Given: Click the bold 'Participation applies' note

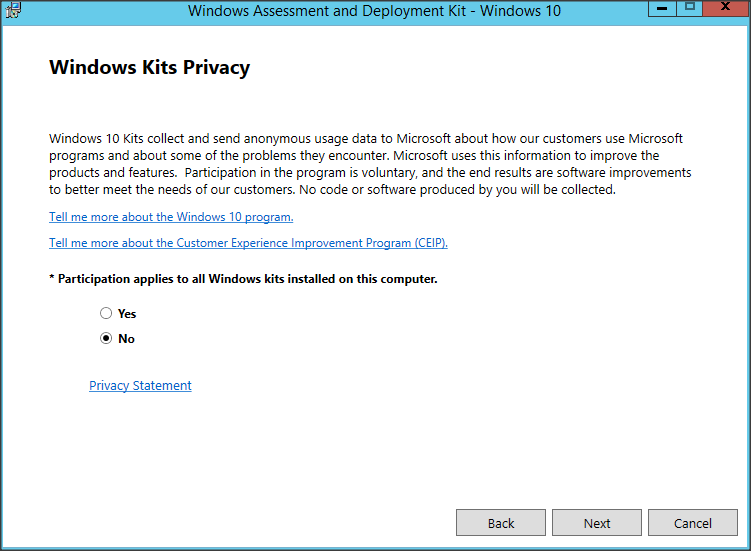Looking at the screenshot, I should pyautogui.click(x=243, y=279).
